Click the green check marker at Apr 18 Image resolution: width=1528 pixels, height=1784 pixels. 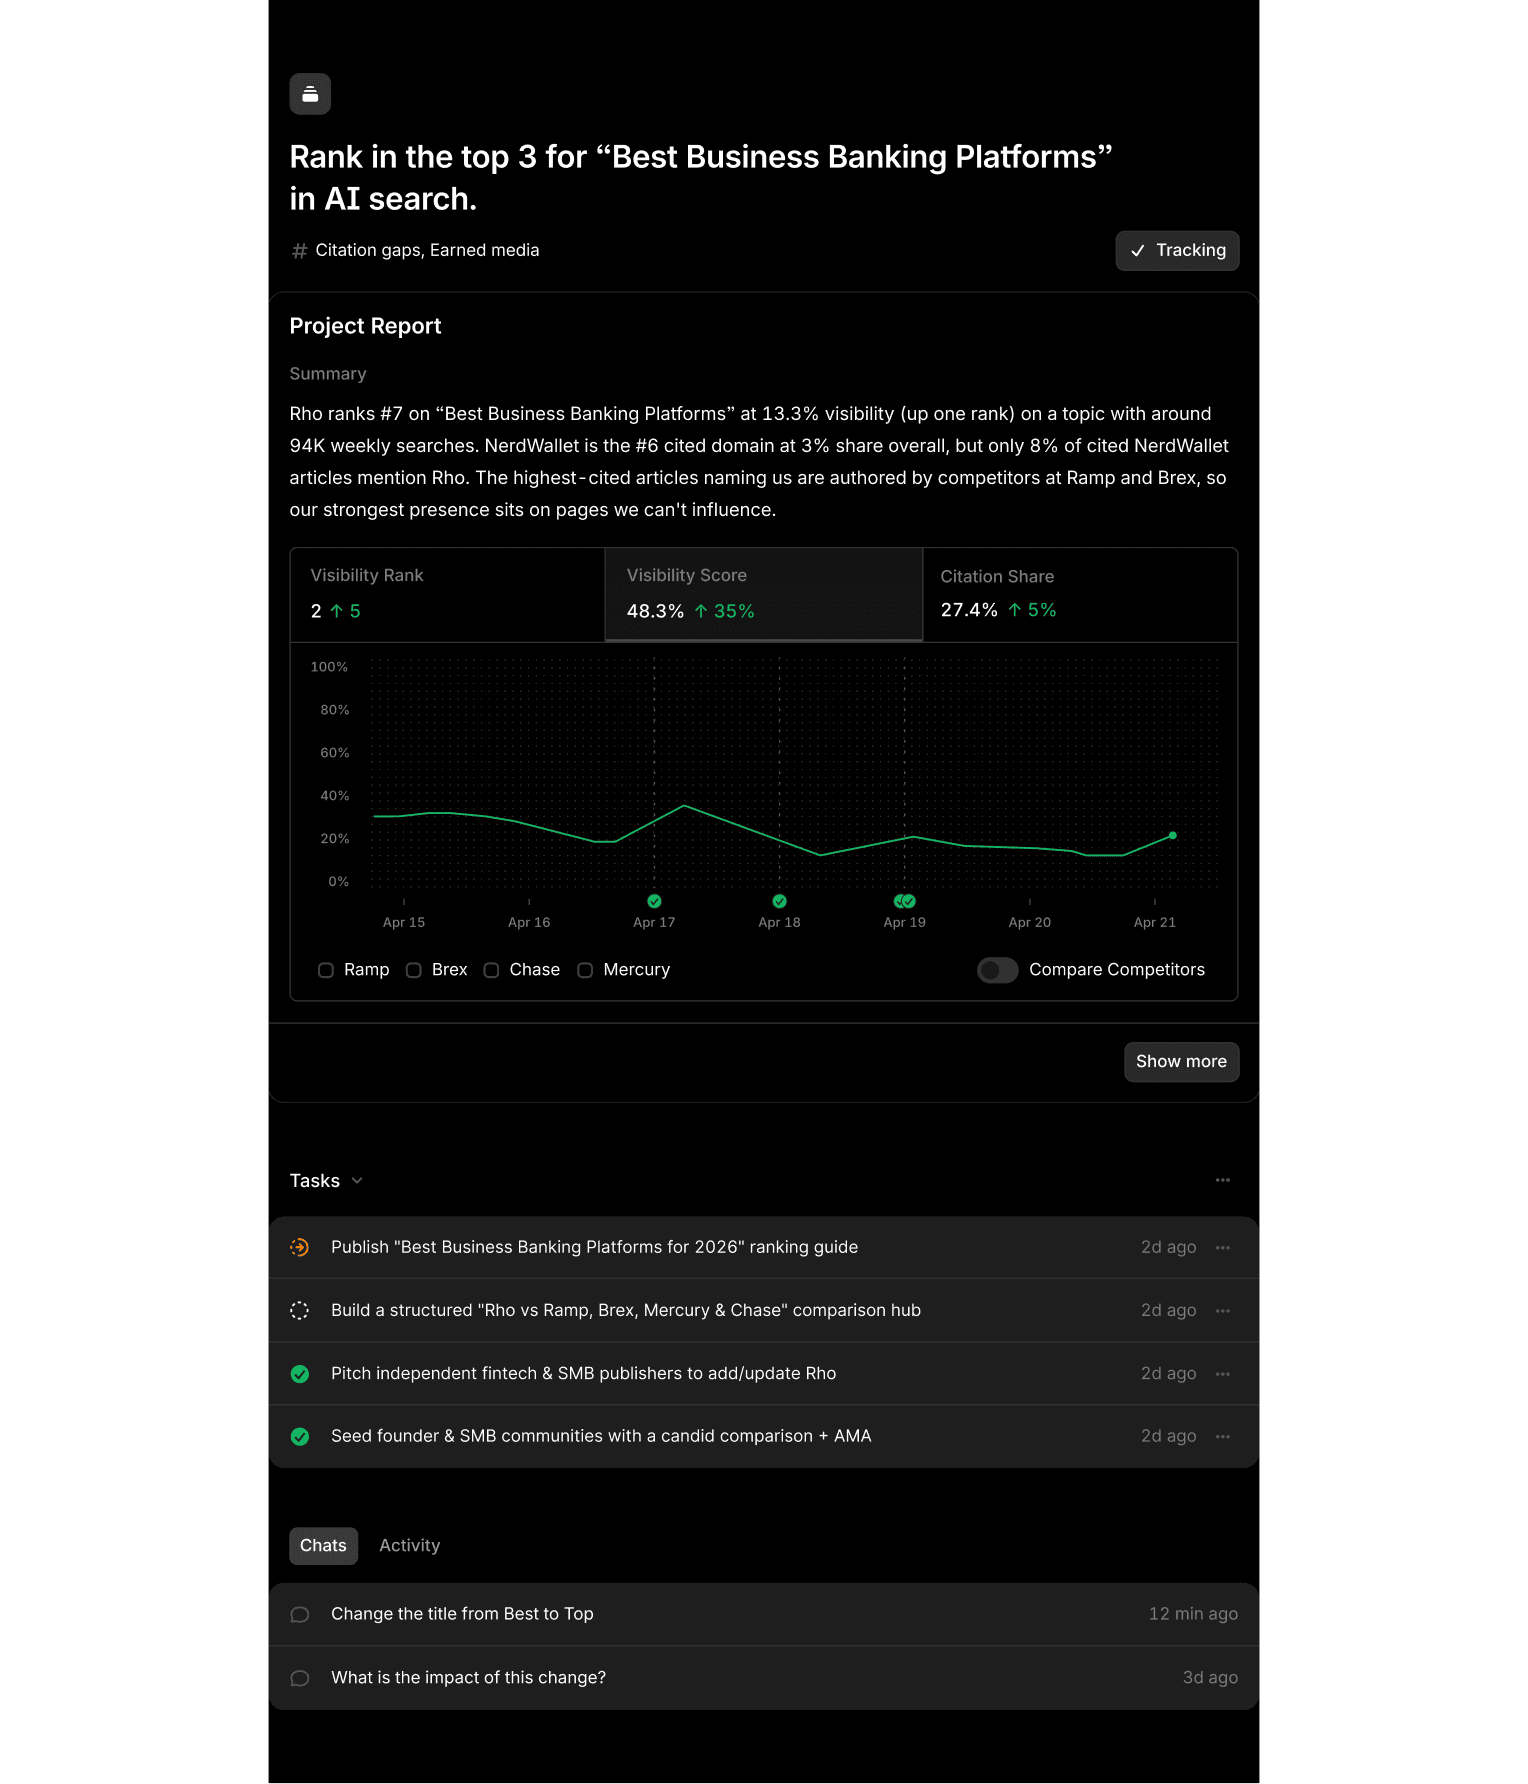point(779,901)
